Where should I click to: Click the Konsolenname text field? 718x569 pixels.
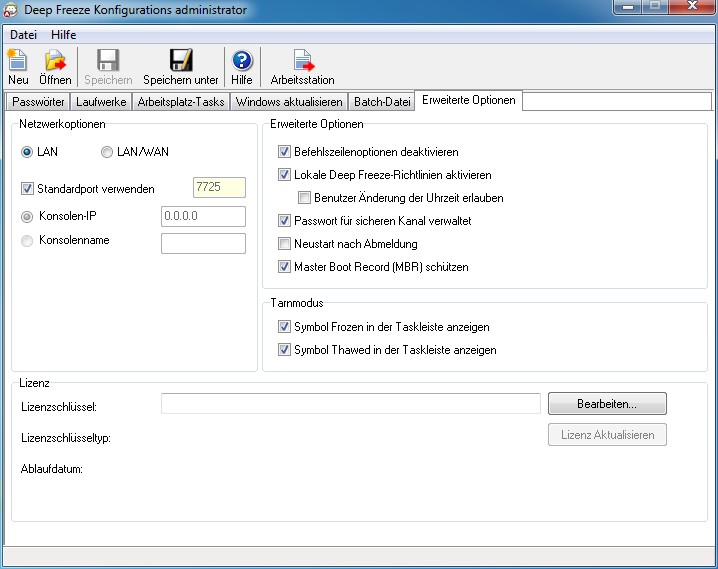(203, 244)
